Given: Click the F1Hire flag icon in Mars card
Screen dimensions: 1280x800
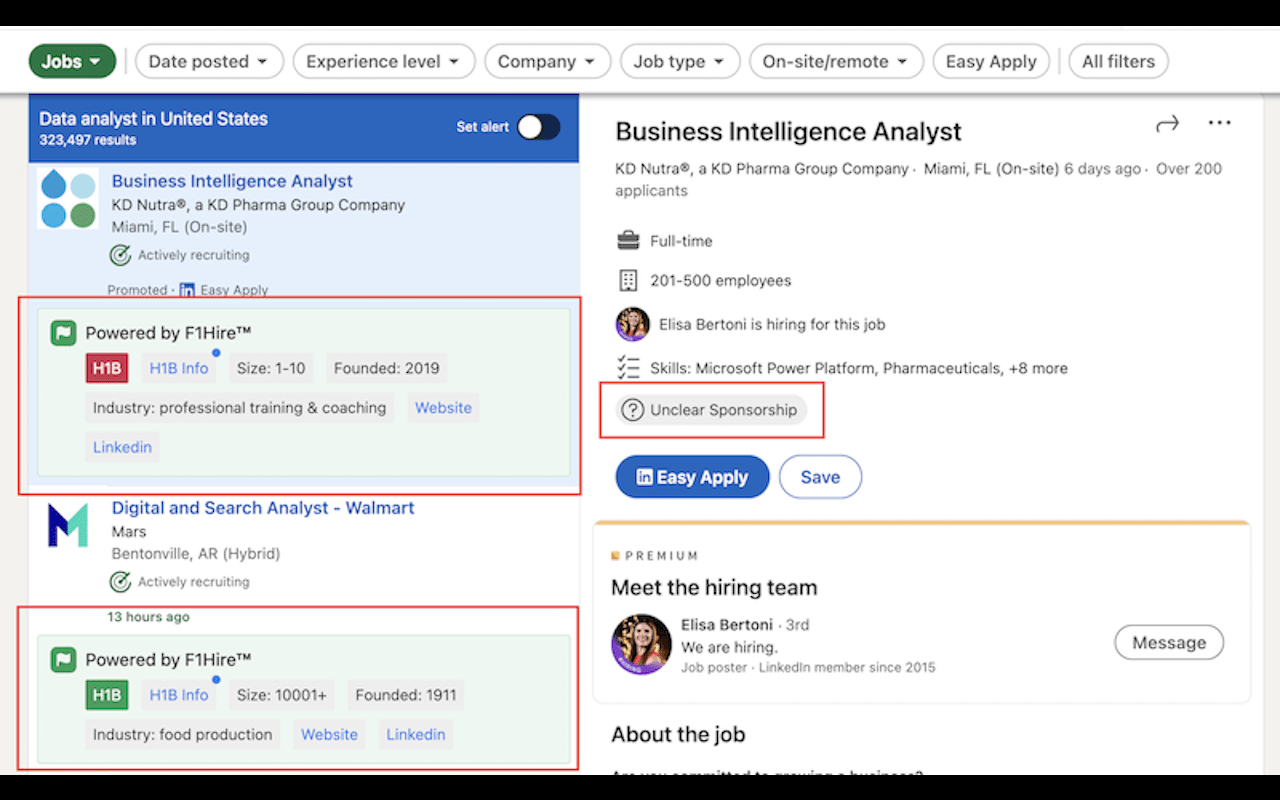Looking at the screenshot, I should click(64, 660).
